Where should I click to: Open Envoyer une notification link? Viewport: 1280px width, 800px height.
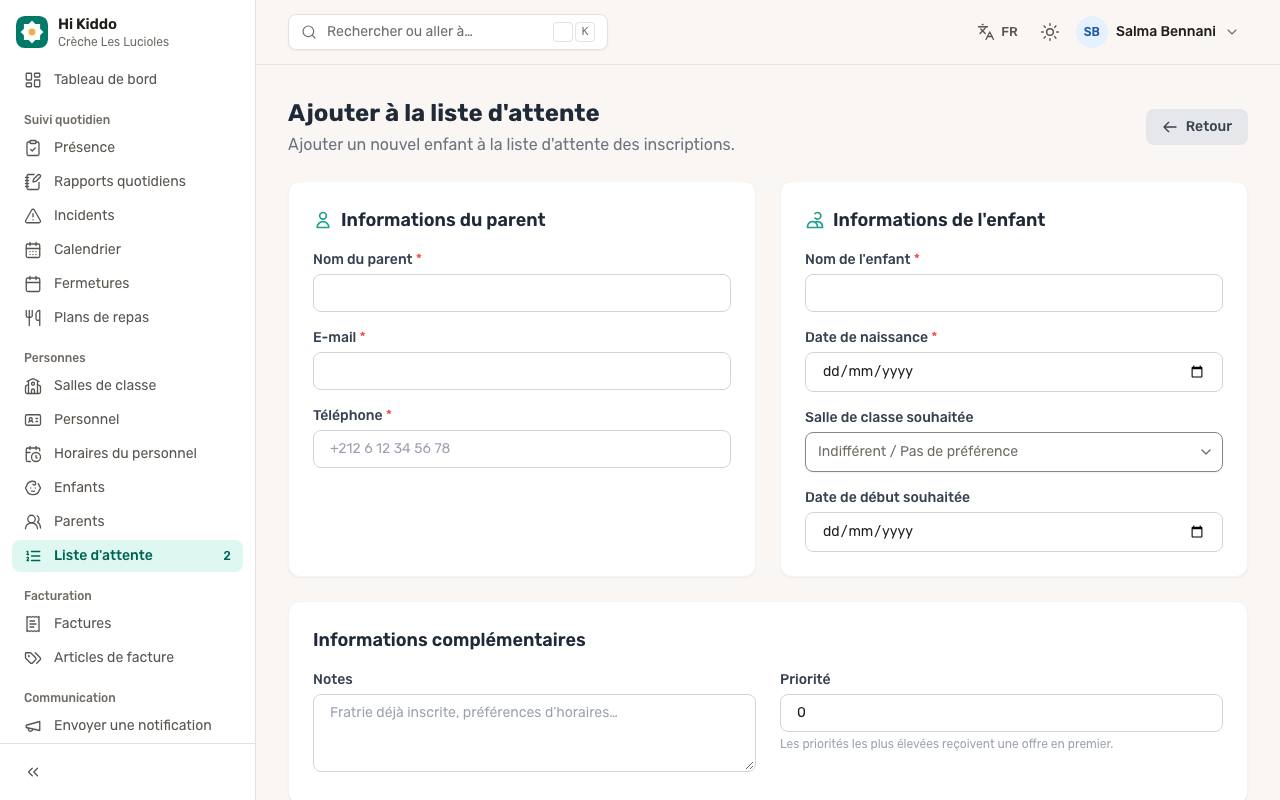(x=127, y=726)
